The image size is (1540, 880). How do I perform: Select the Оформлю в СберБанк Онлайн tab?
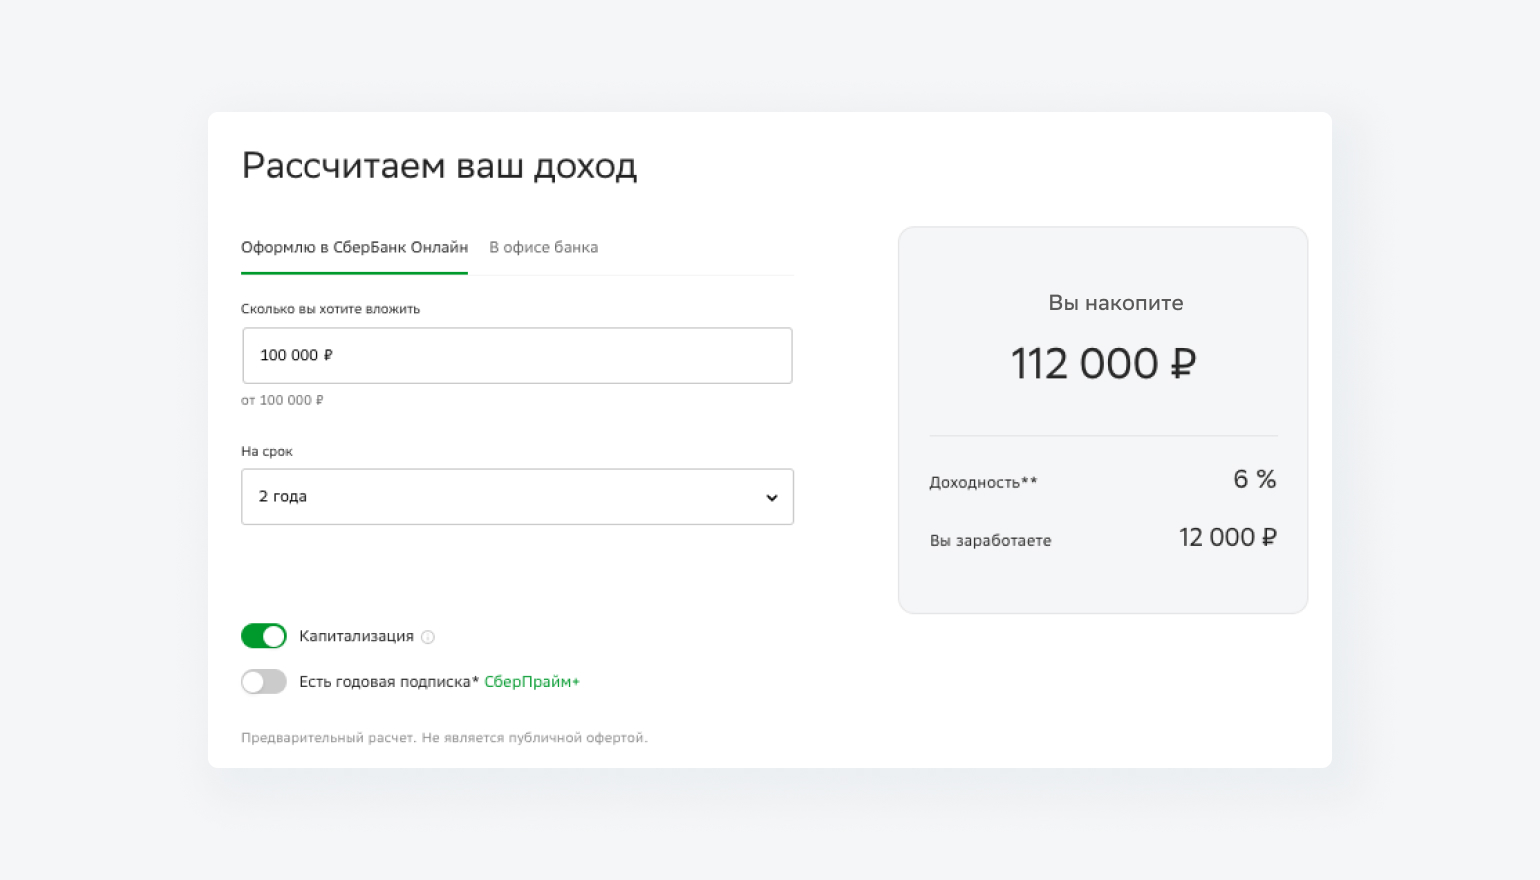coord(354,247)
